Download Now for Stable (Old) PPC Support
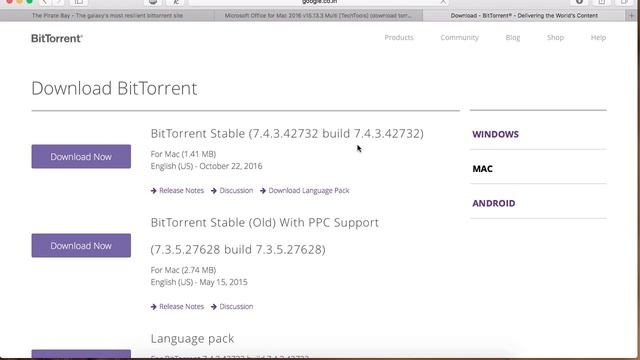Screen dimensions: 640x360 click(x=81, y=245)
